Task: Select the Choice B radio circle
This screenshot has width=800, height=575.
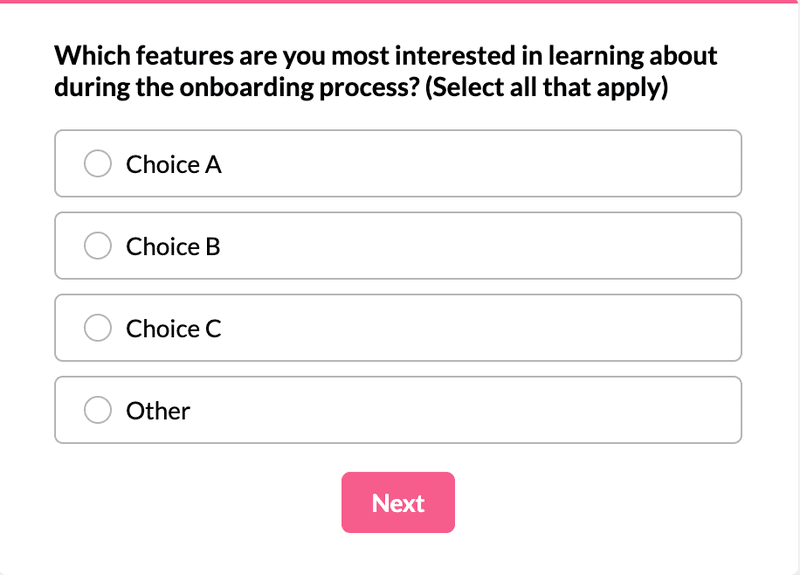Action: point(98,246)
